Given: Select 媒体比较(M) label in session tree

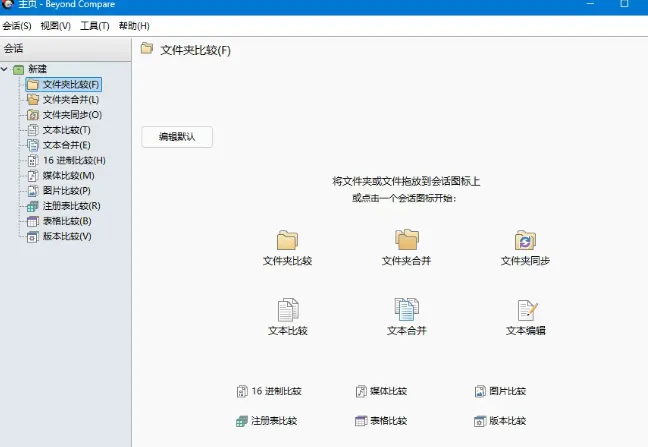Looking at the screenshot, I should [69, 176].
